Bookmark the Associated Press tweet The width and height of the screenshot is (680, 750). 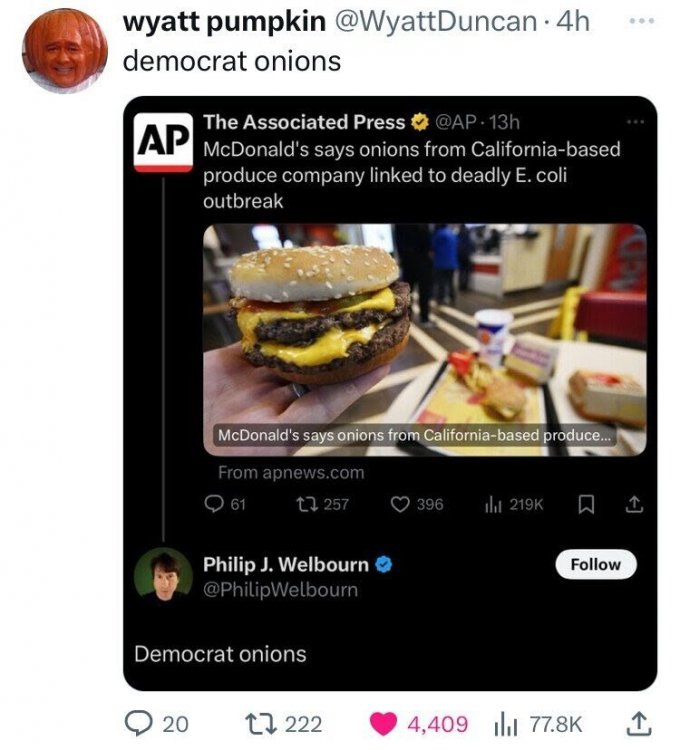tap(589, 504)
